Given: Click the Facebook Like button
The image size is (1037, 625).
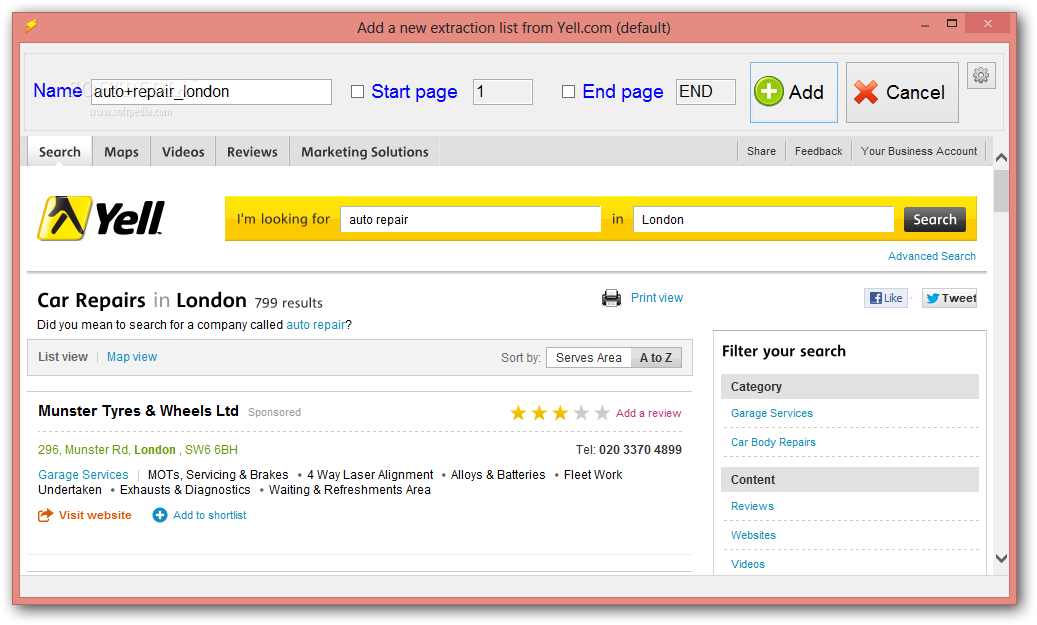Looking at the screenshot, I should pos(886,298).
